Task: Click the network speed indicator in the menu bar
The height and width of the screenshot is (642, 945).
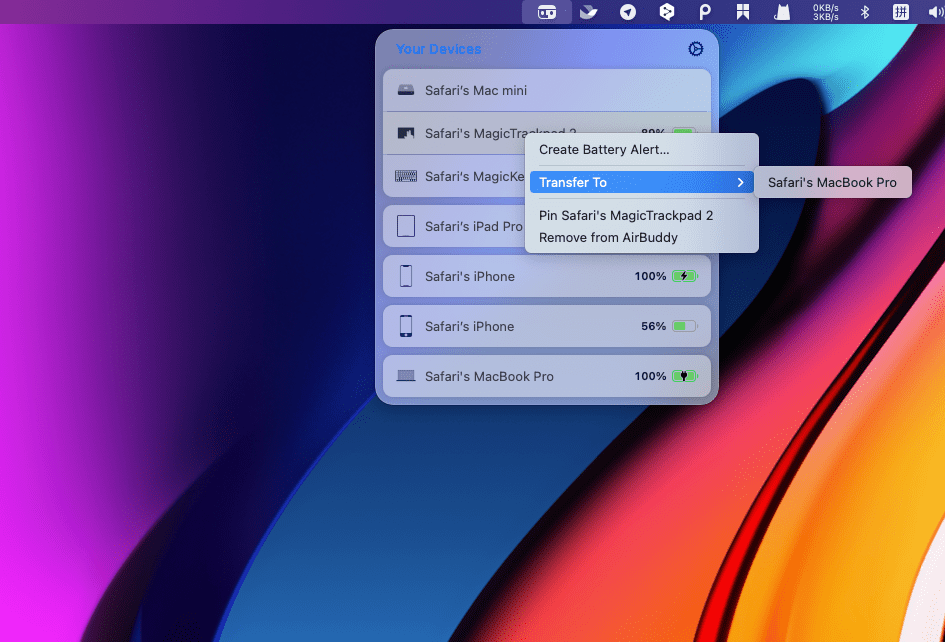Action: coord(825,12)
